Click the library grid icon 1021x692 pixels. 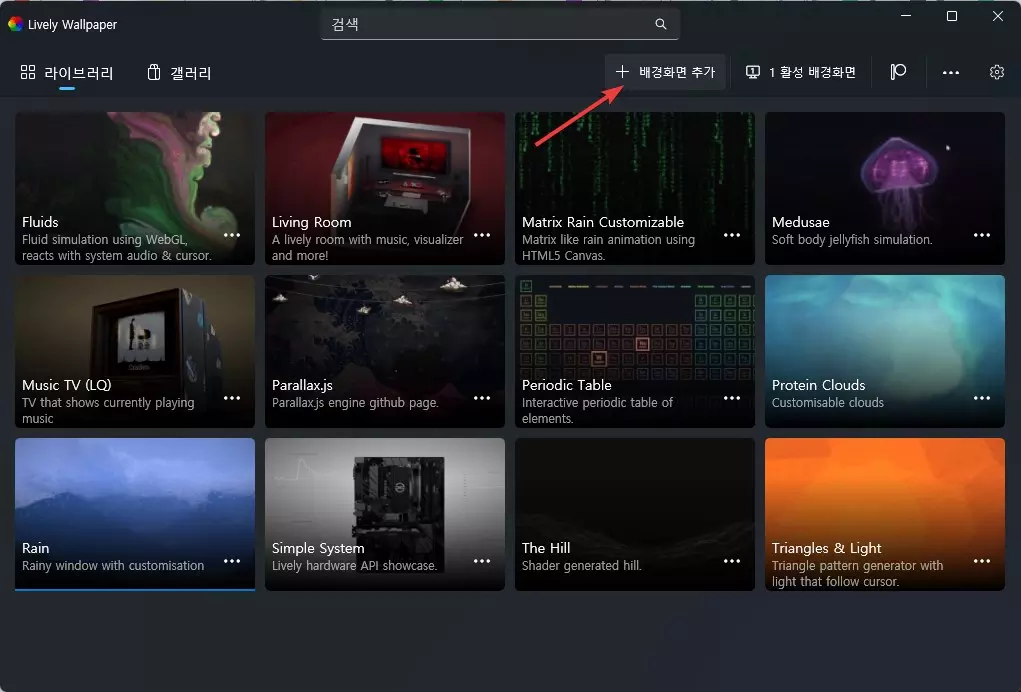point(28,71)
